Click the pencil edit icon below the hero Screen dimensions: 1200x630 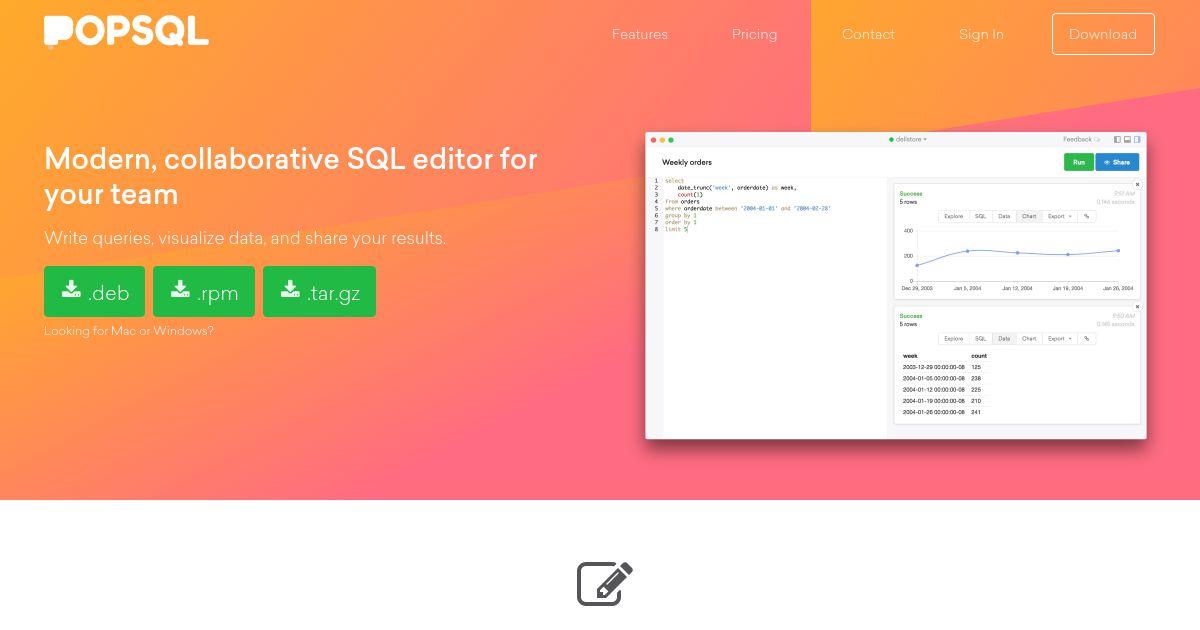[x=605, y=584]
